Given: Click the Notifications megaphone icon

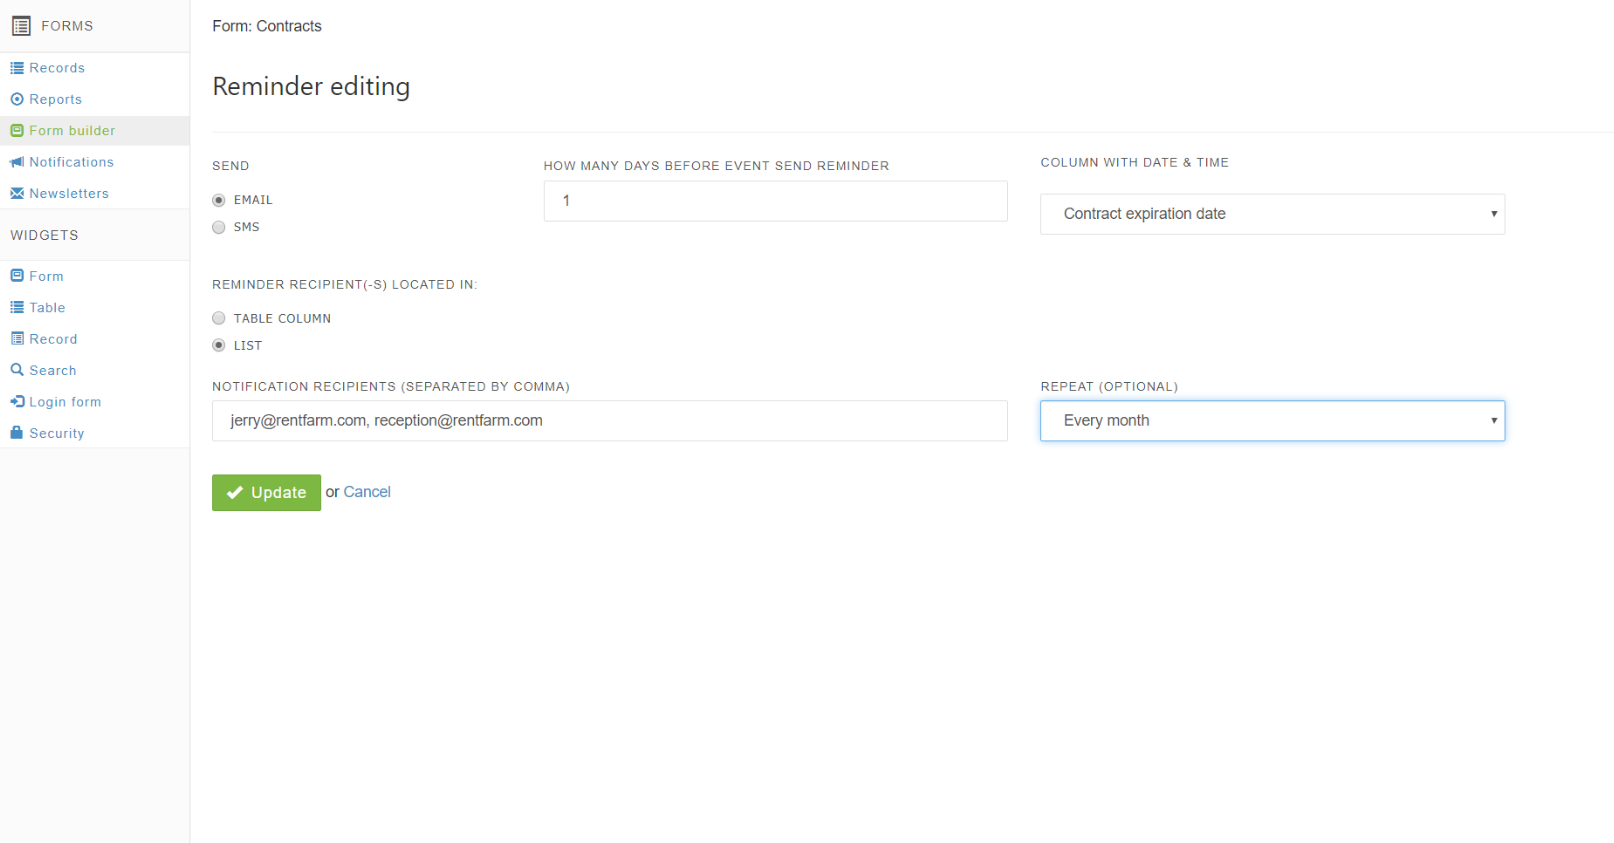Looking at the screenshot, I should pos(17,162).
